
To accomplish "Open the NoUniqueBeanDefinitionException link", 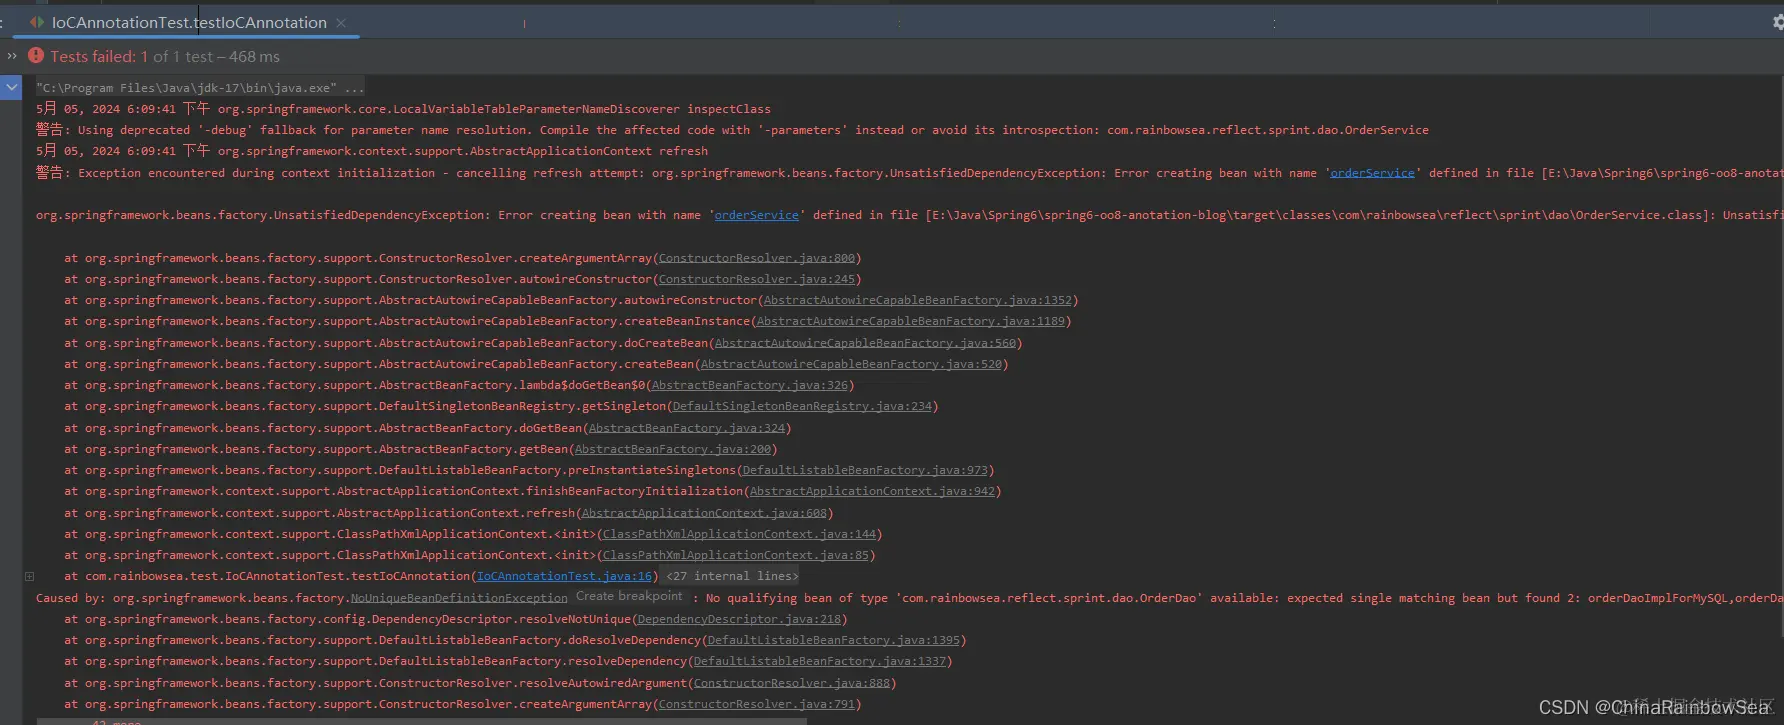I will (x=459, y=598).
